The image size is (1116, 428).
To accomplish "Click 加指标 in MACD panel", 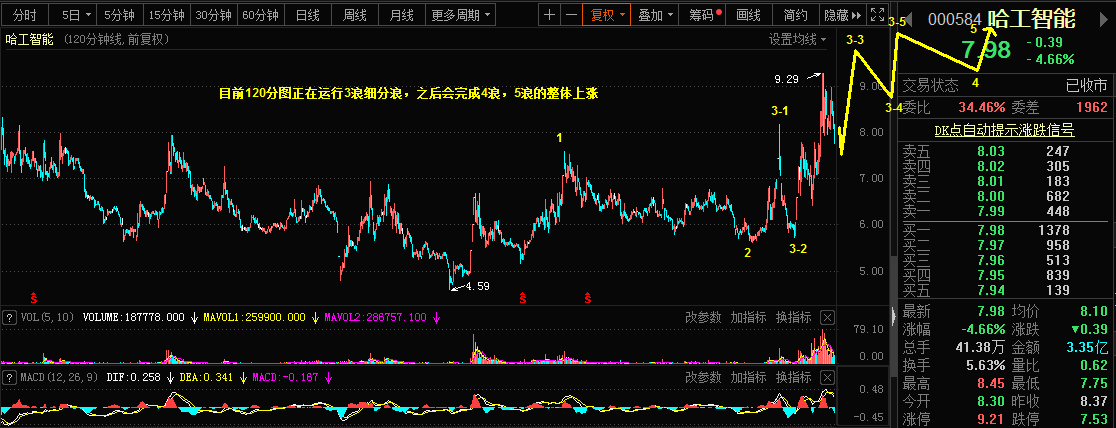I will 748,377.
